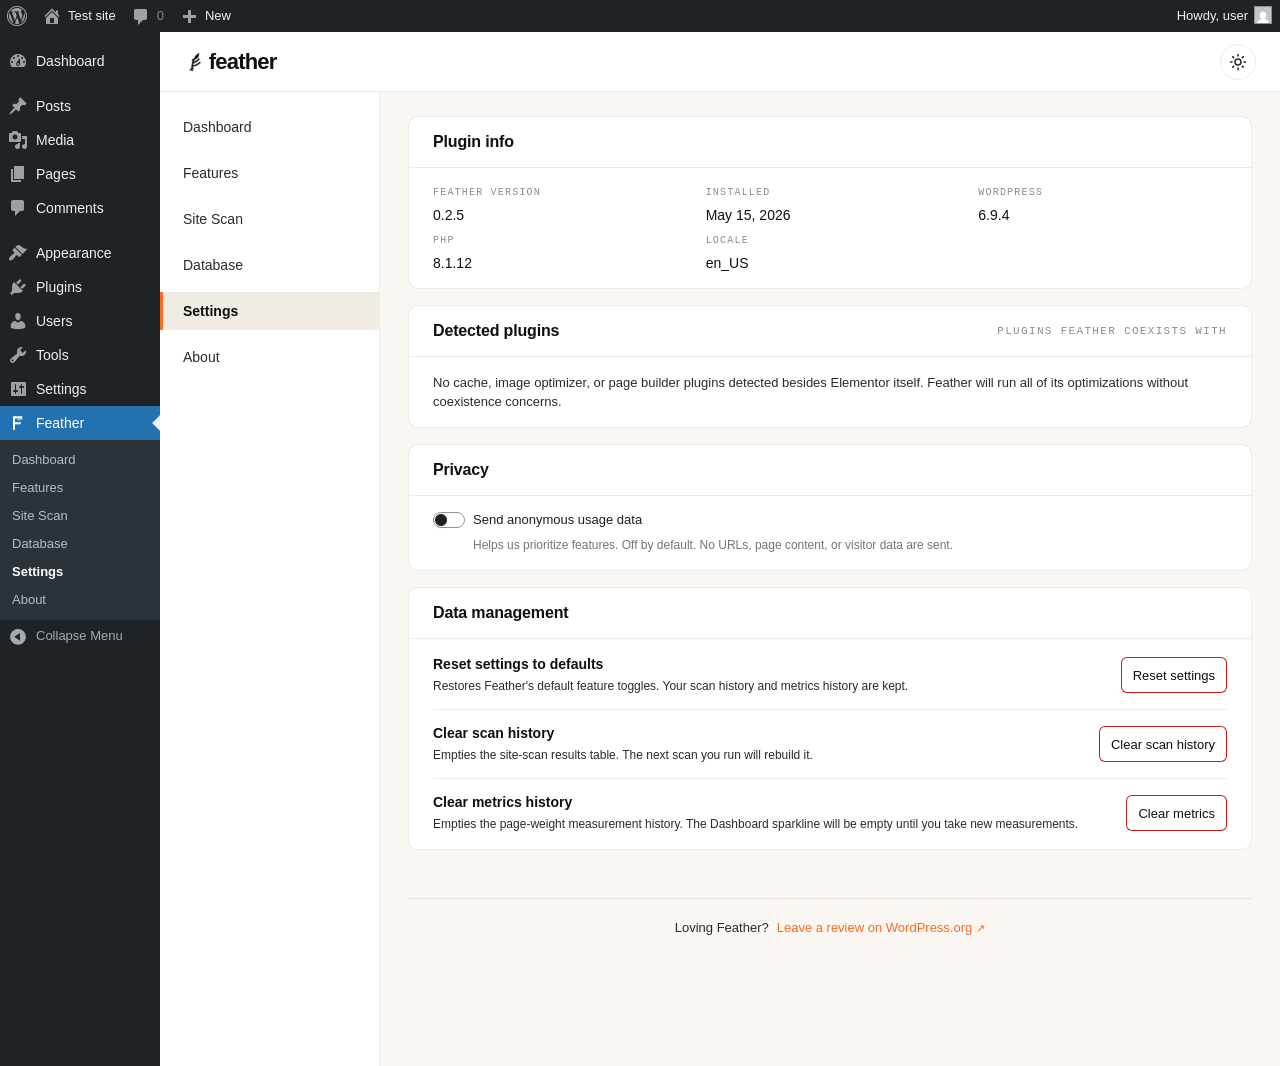1280x1066 pixels.
Task: Open Posts via the pin icon
Action: tap(18, 106)
